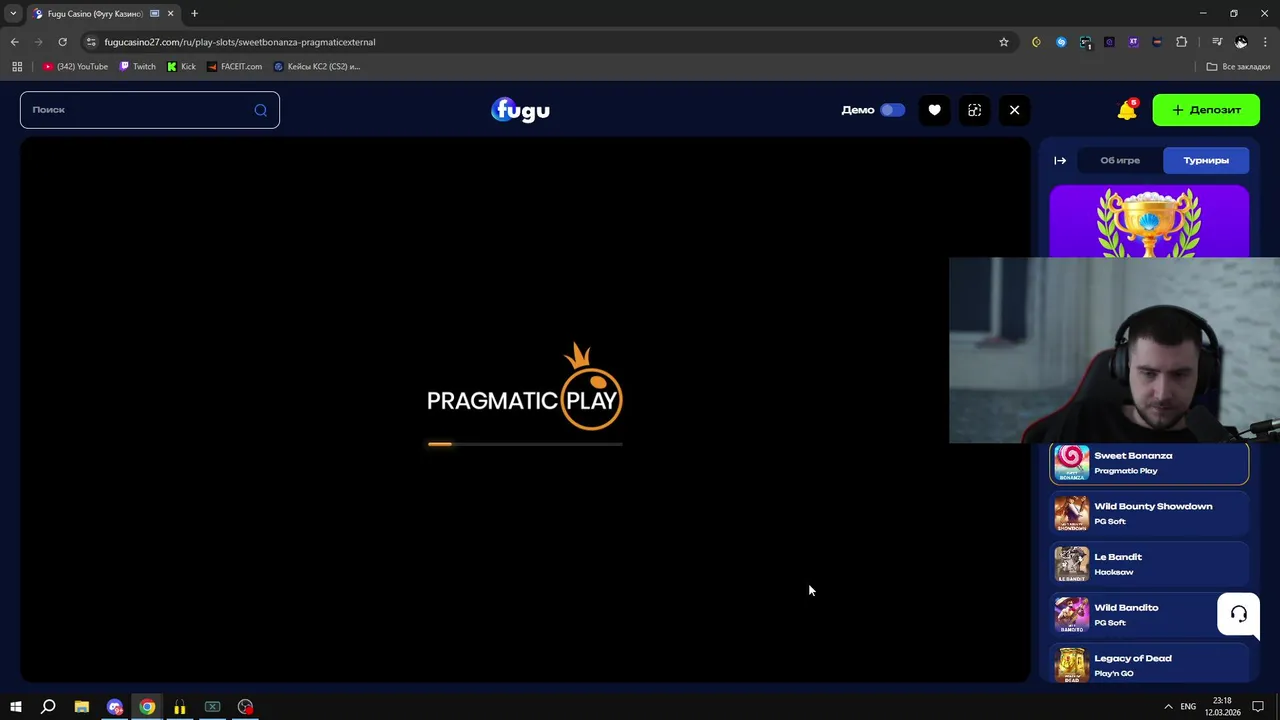The width and height of the screenshot is (1280, 720).
Task: Open tournament trophy banner
Action: pyautogui.click(x=1149, y=221)
